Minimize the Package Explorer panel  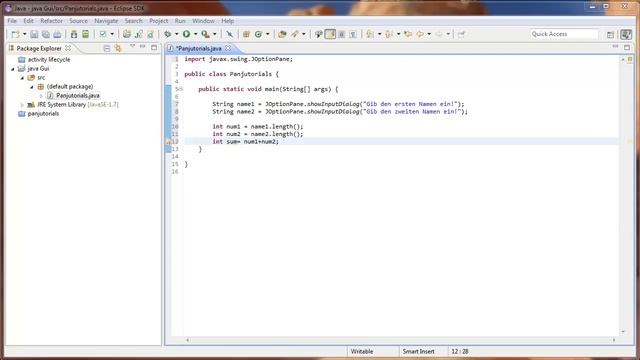(142, 47)
